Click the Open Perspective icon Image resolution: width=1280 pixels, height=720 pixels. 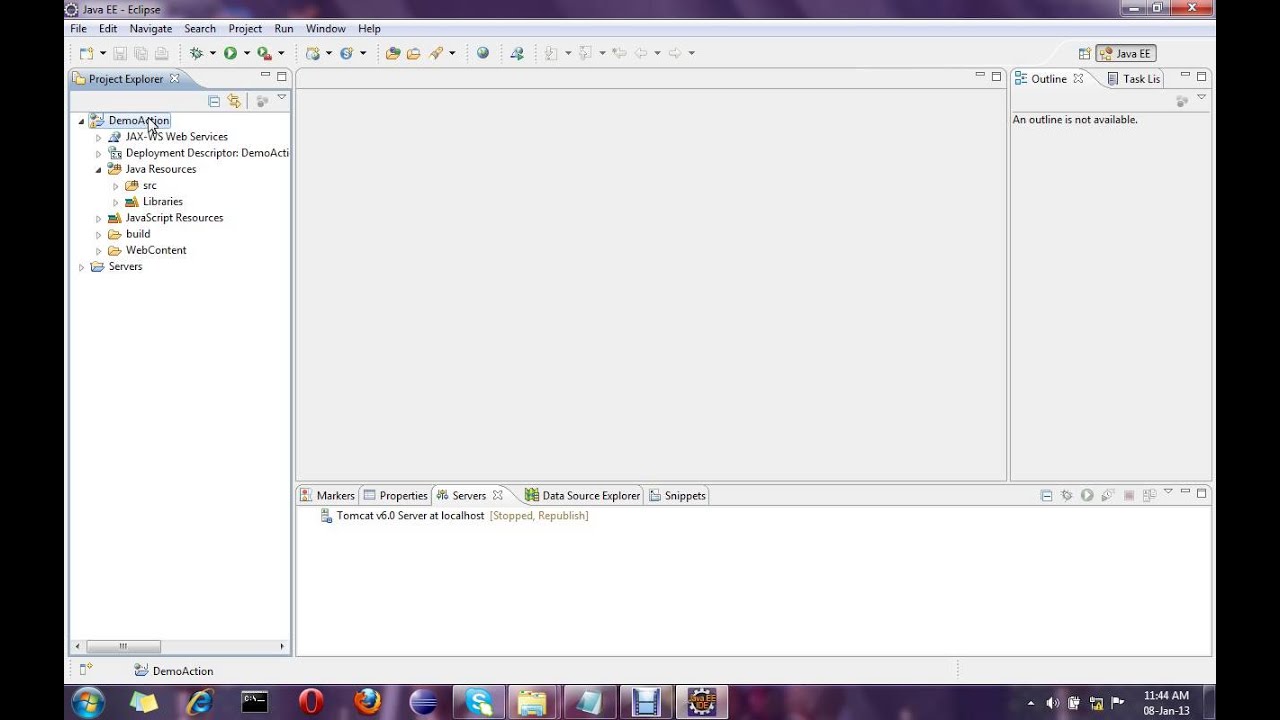tap(1084, 54)
